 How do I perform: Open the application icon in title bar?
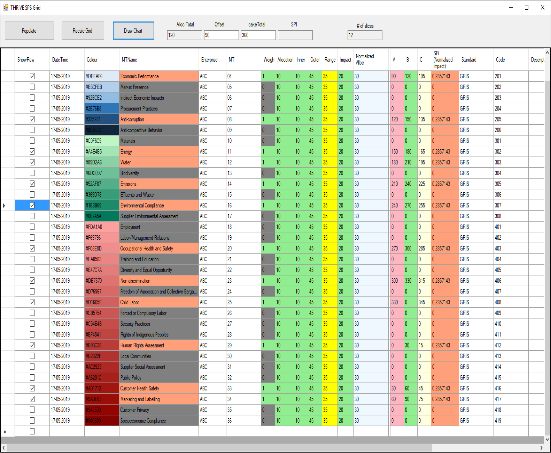(6, 7)
